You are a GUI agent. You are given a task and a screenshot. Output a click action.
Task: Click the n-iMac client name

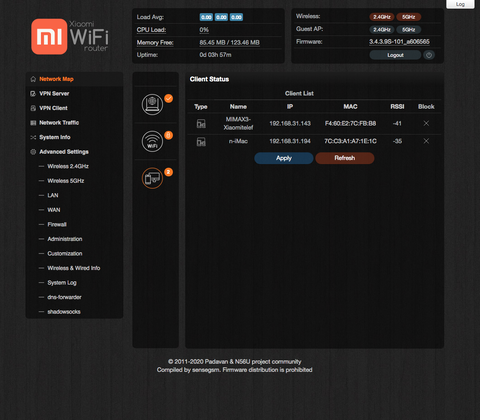[x=238, y=141]
